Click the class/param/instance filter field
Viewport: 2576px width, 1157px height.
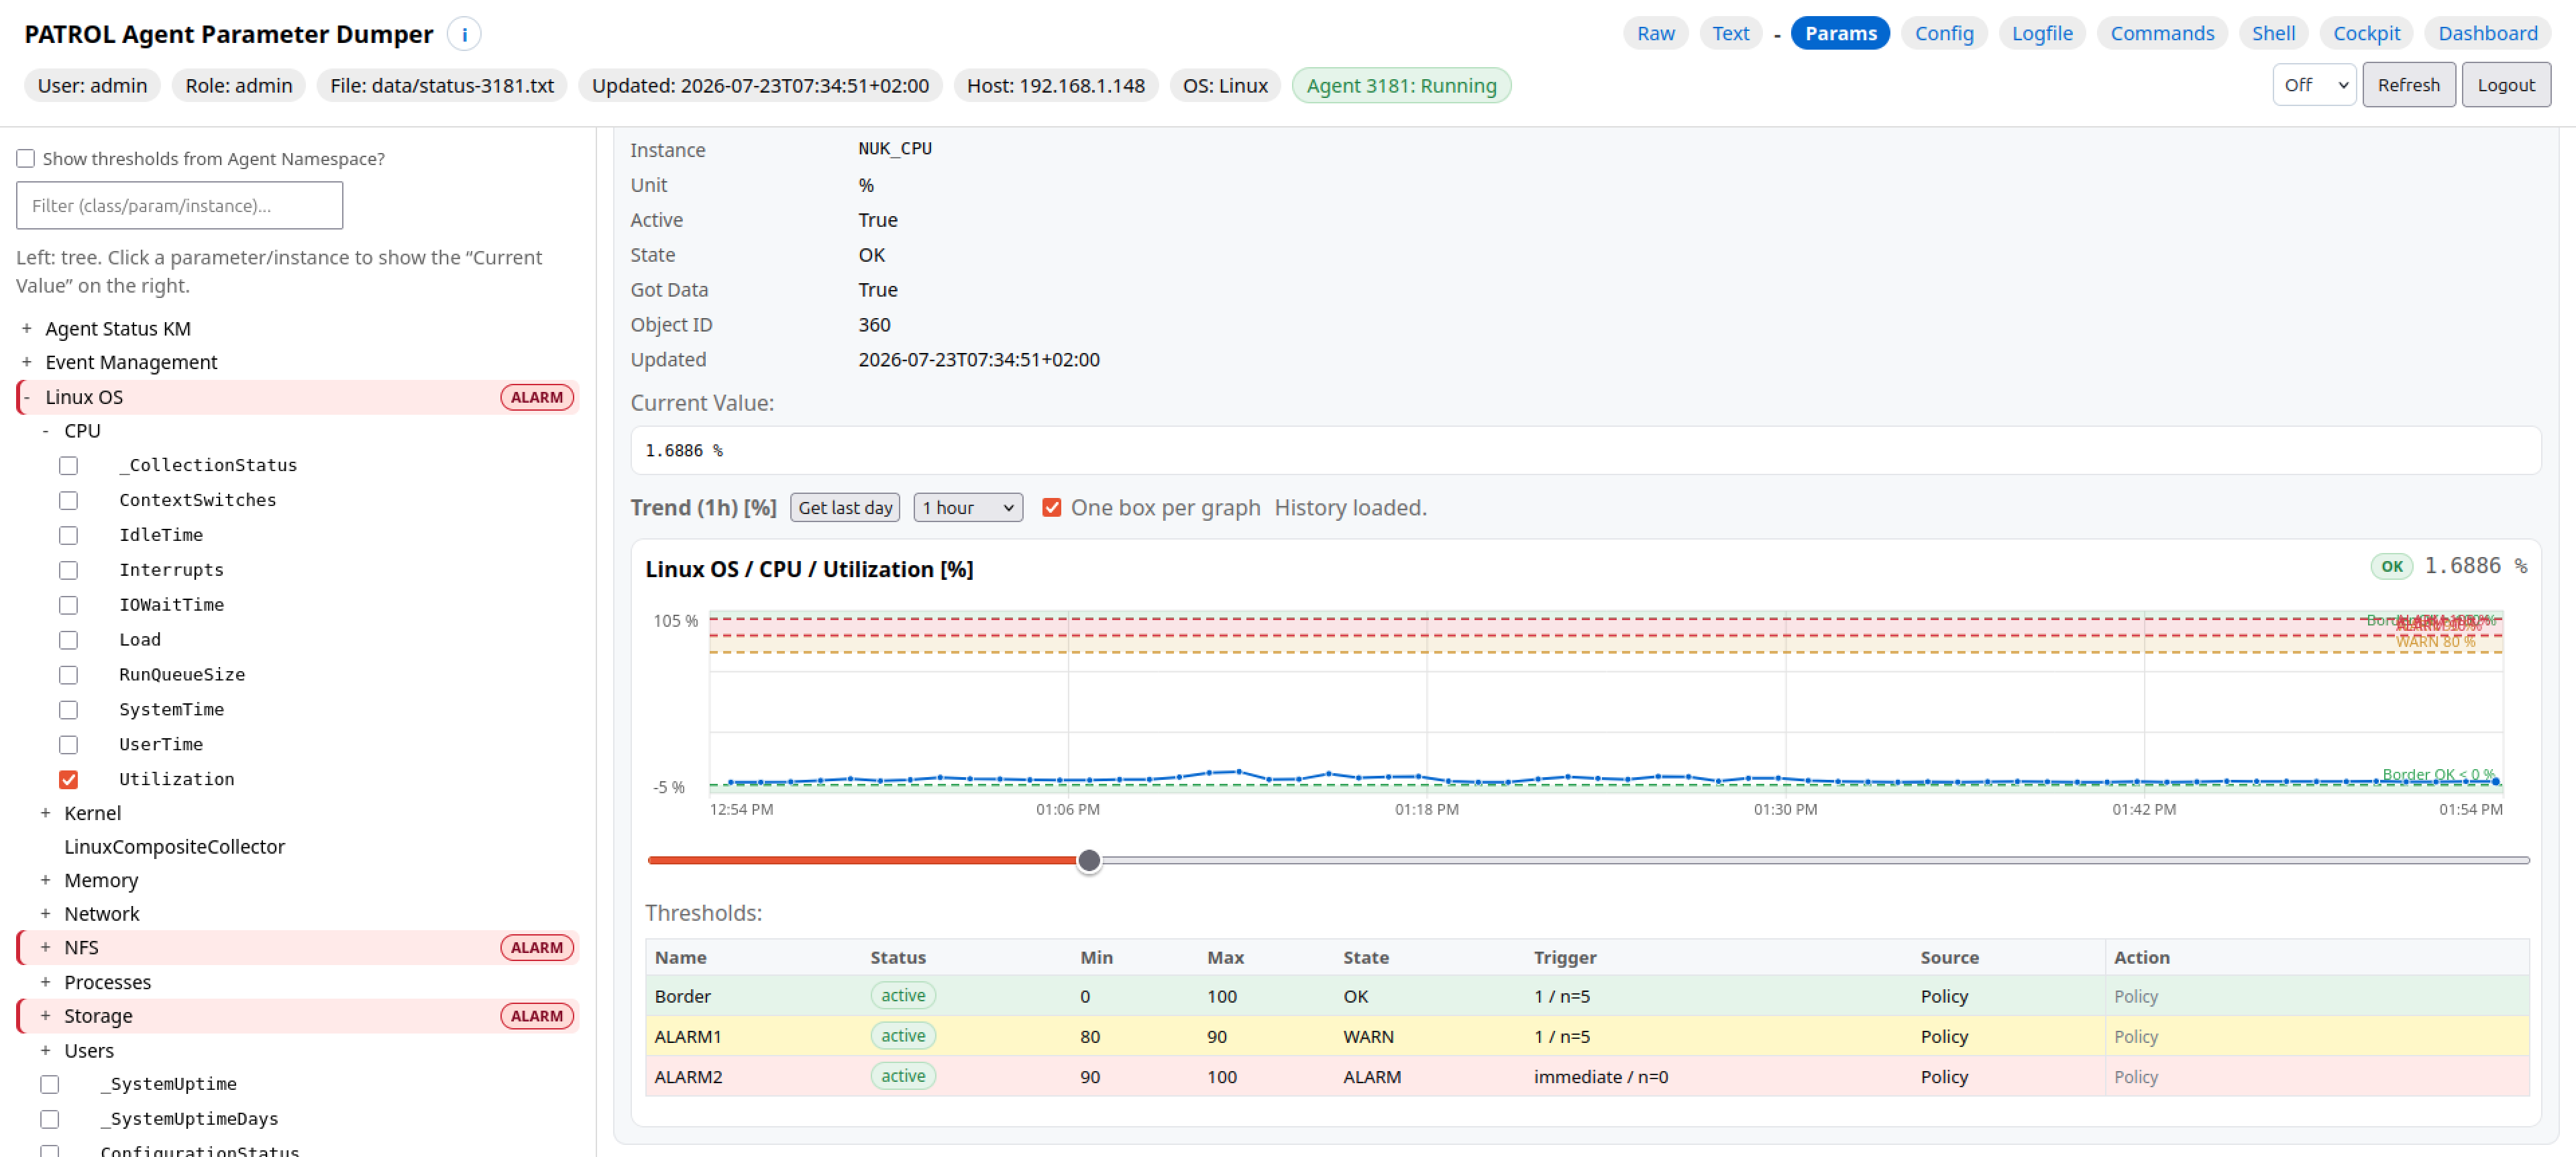pos(180,206)
